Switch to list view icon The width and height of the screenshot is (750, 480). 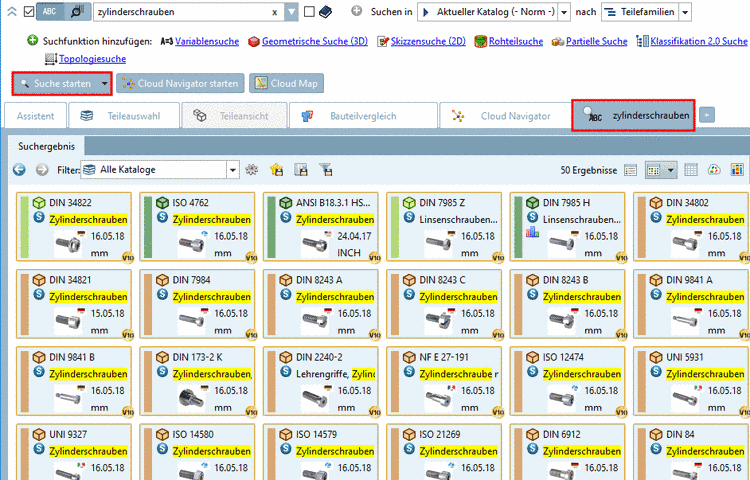[630, 170]
